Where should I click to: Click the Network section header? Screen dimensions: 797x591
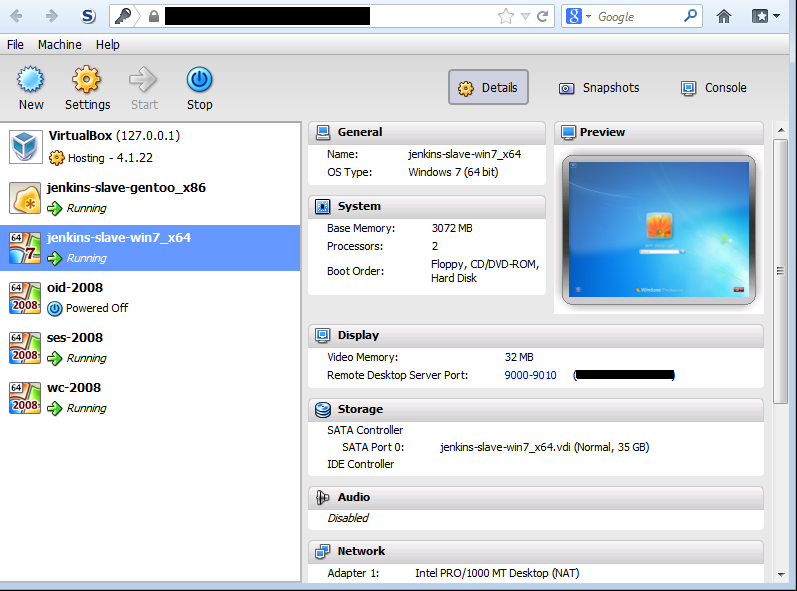(x=536, y=551)
